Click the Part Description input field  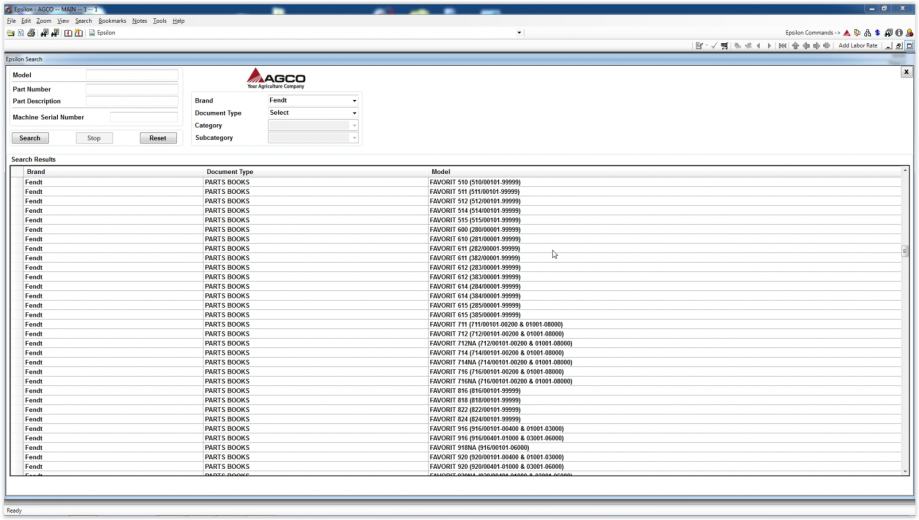click(x=132, y=101)
